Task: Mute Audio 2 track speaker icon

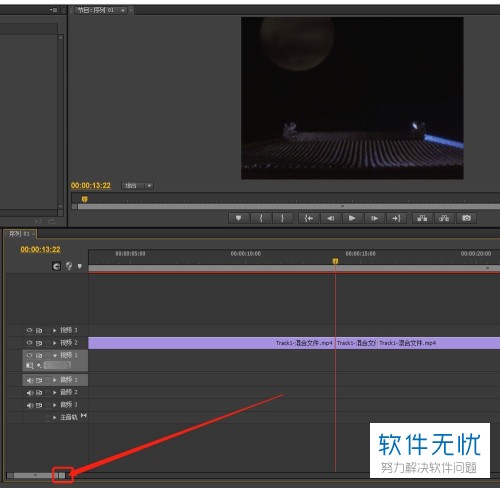Action: click(x=30, y=393)
